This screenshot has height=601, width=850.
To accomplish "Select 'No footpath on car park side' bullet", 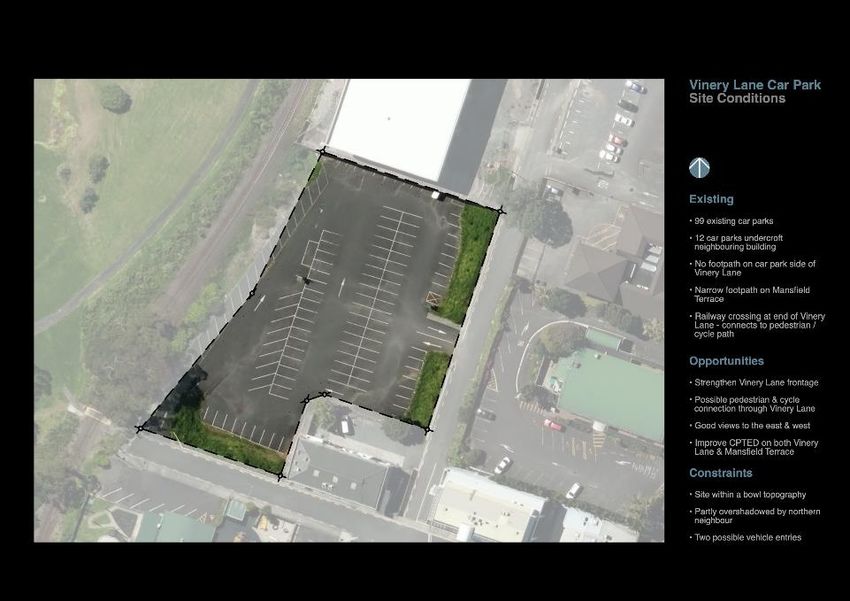I will coord(752,268).
